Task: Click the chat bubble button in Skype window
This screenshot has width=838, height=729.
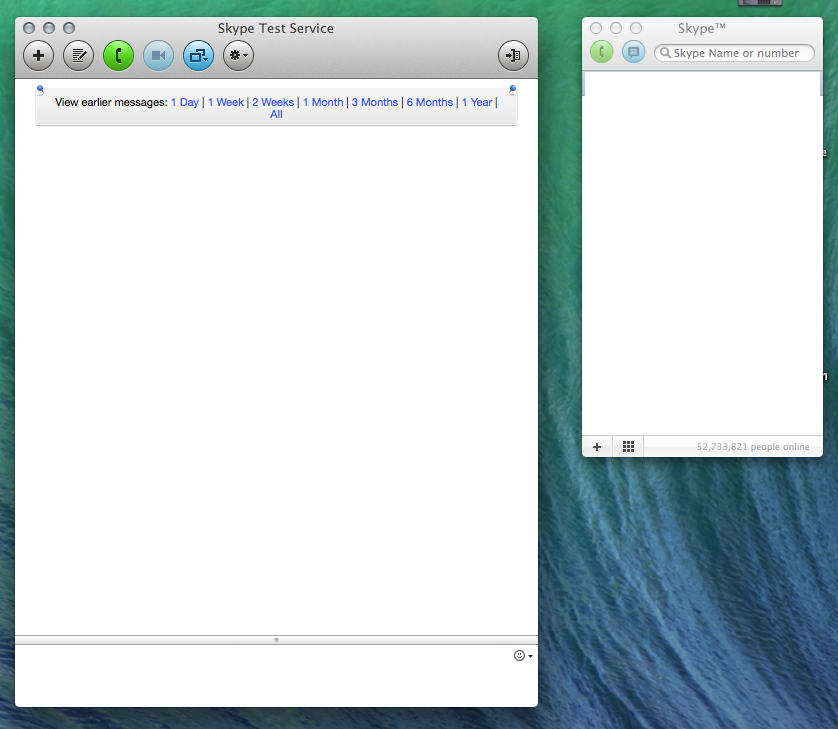Action: click(633, 52)
